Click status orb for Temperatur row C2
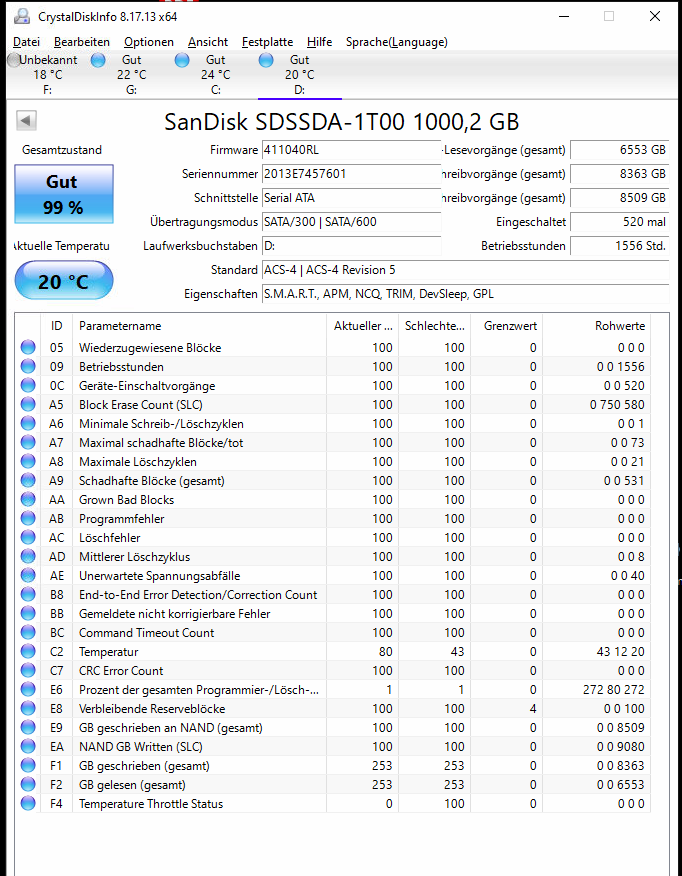 pos(28,651)
